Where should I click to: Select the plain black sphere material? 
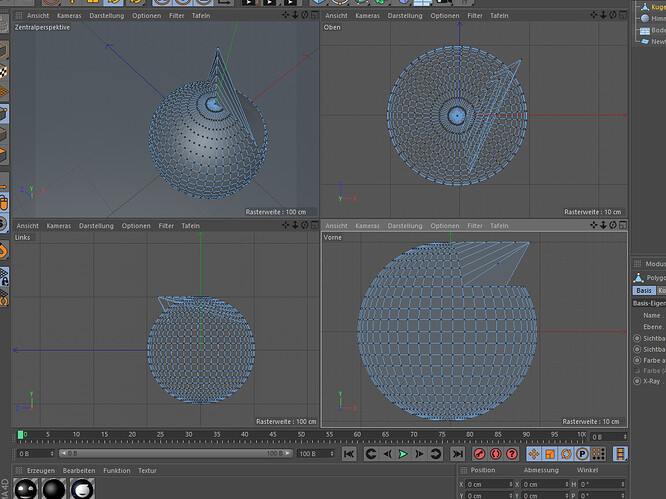click(54, 489)
